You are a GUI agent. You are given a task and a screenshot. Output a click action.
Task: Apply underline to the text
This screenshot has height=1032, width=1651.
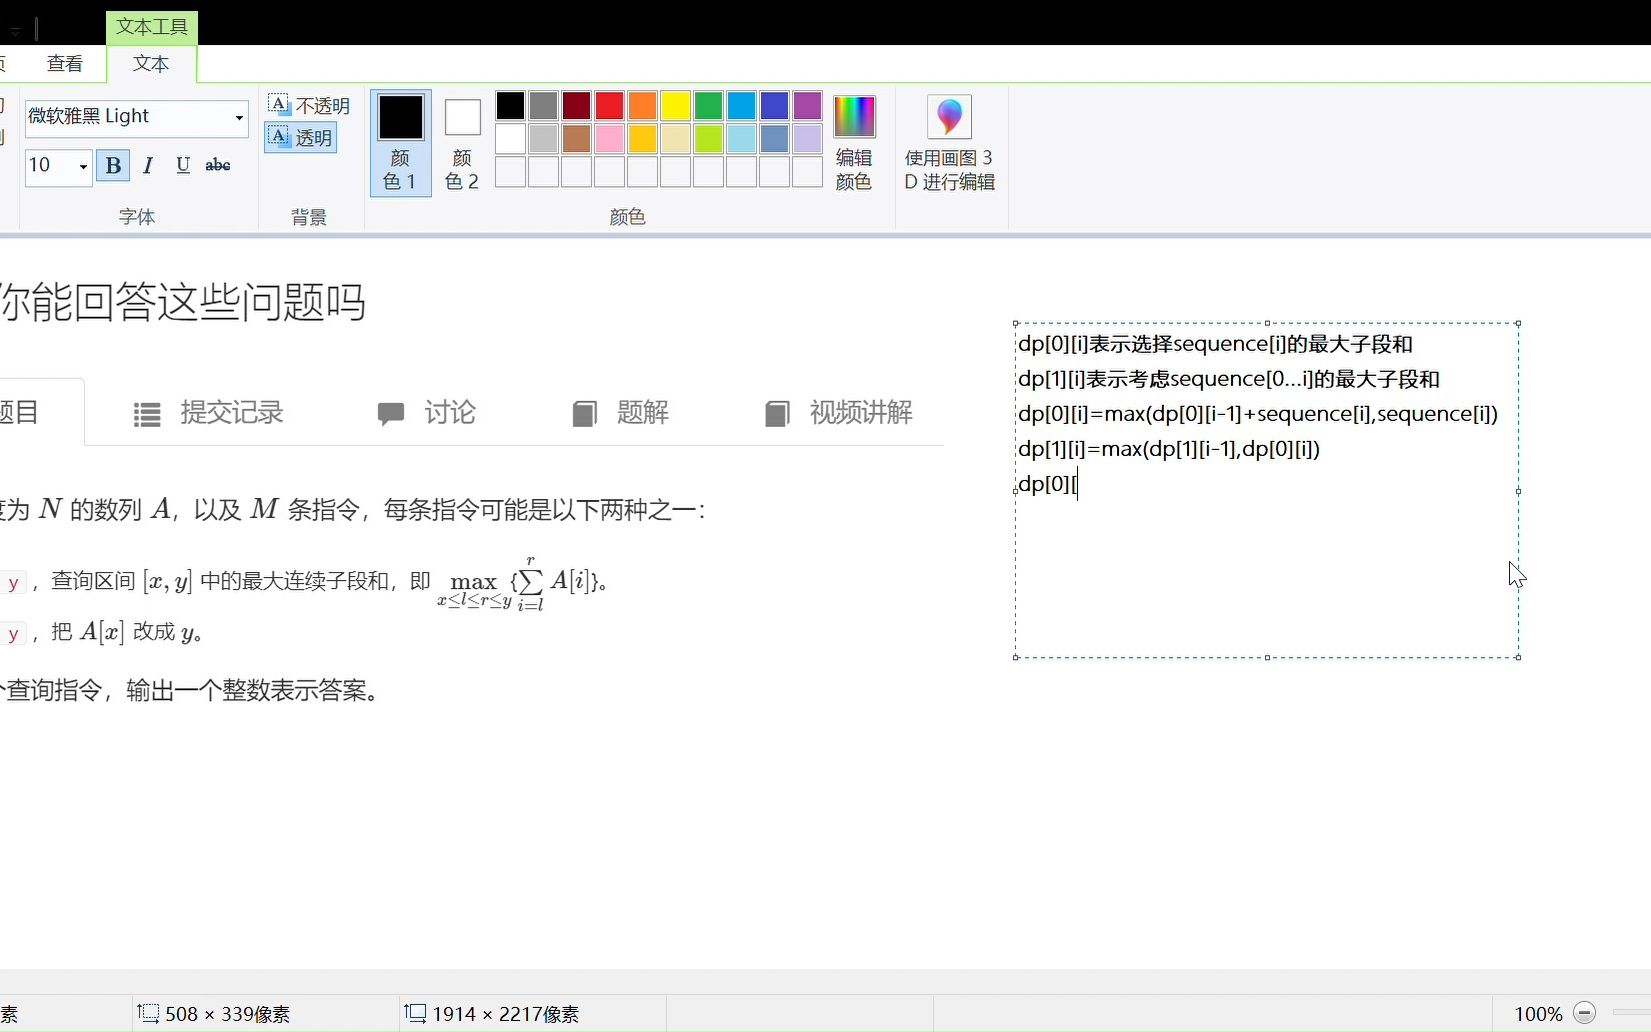(x=182, y=166)
